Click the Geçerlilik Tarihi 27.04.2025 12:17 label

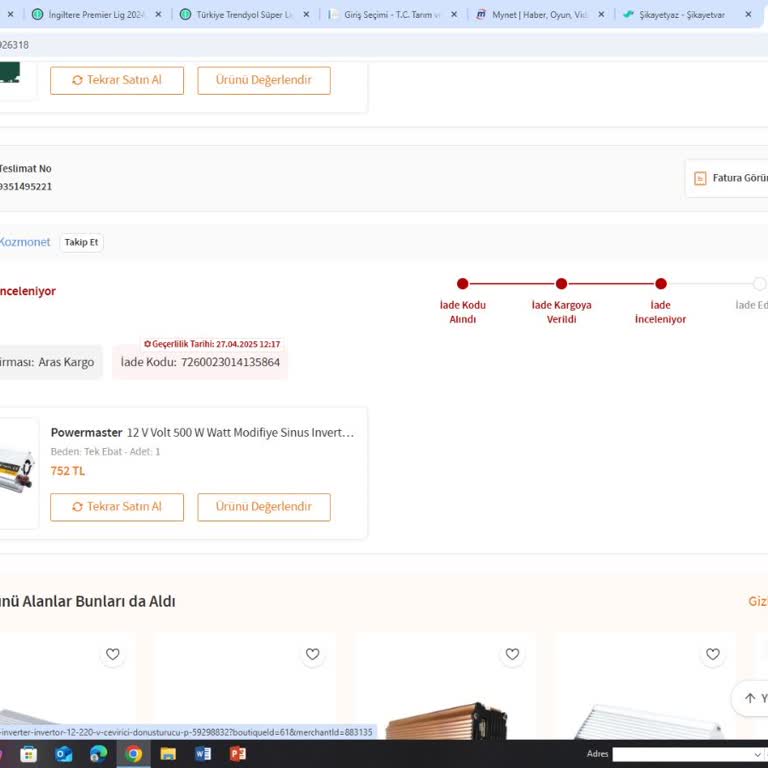tap(212, 344)
